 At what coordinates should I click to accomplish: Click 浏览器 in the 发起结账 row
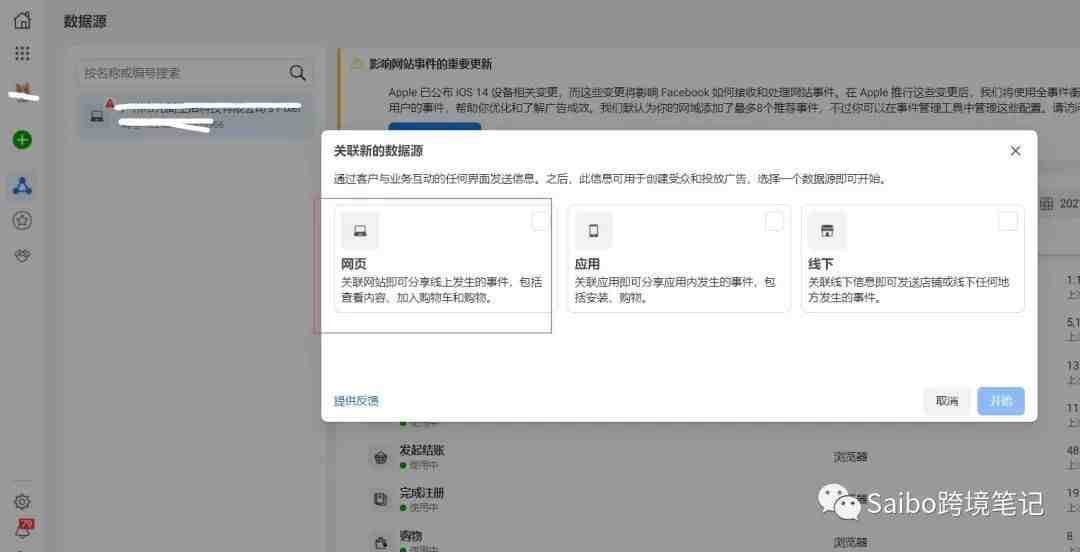point(851,456)
